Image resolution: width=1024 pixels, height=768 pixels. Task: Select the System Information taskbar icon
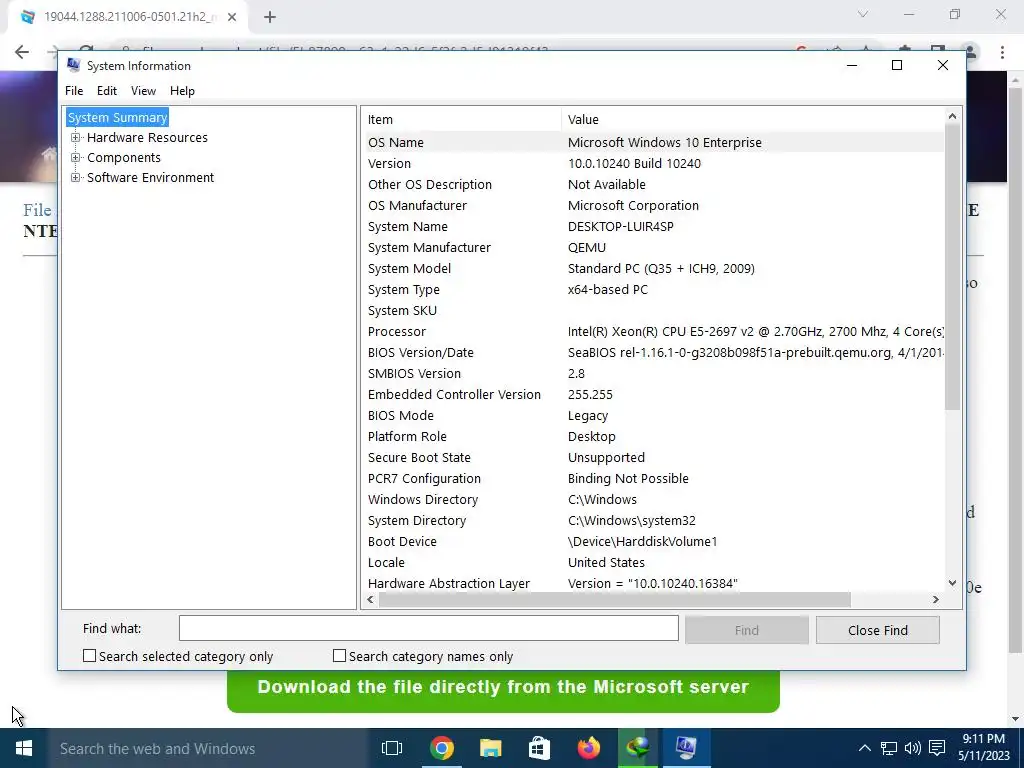click(x=686, y=748)
